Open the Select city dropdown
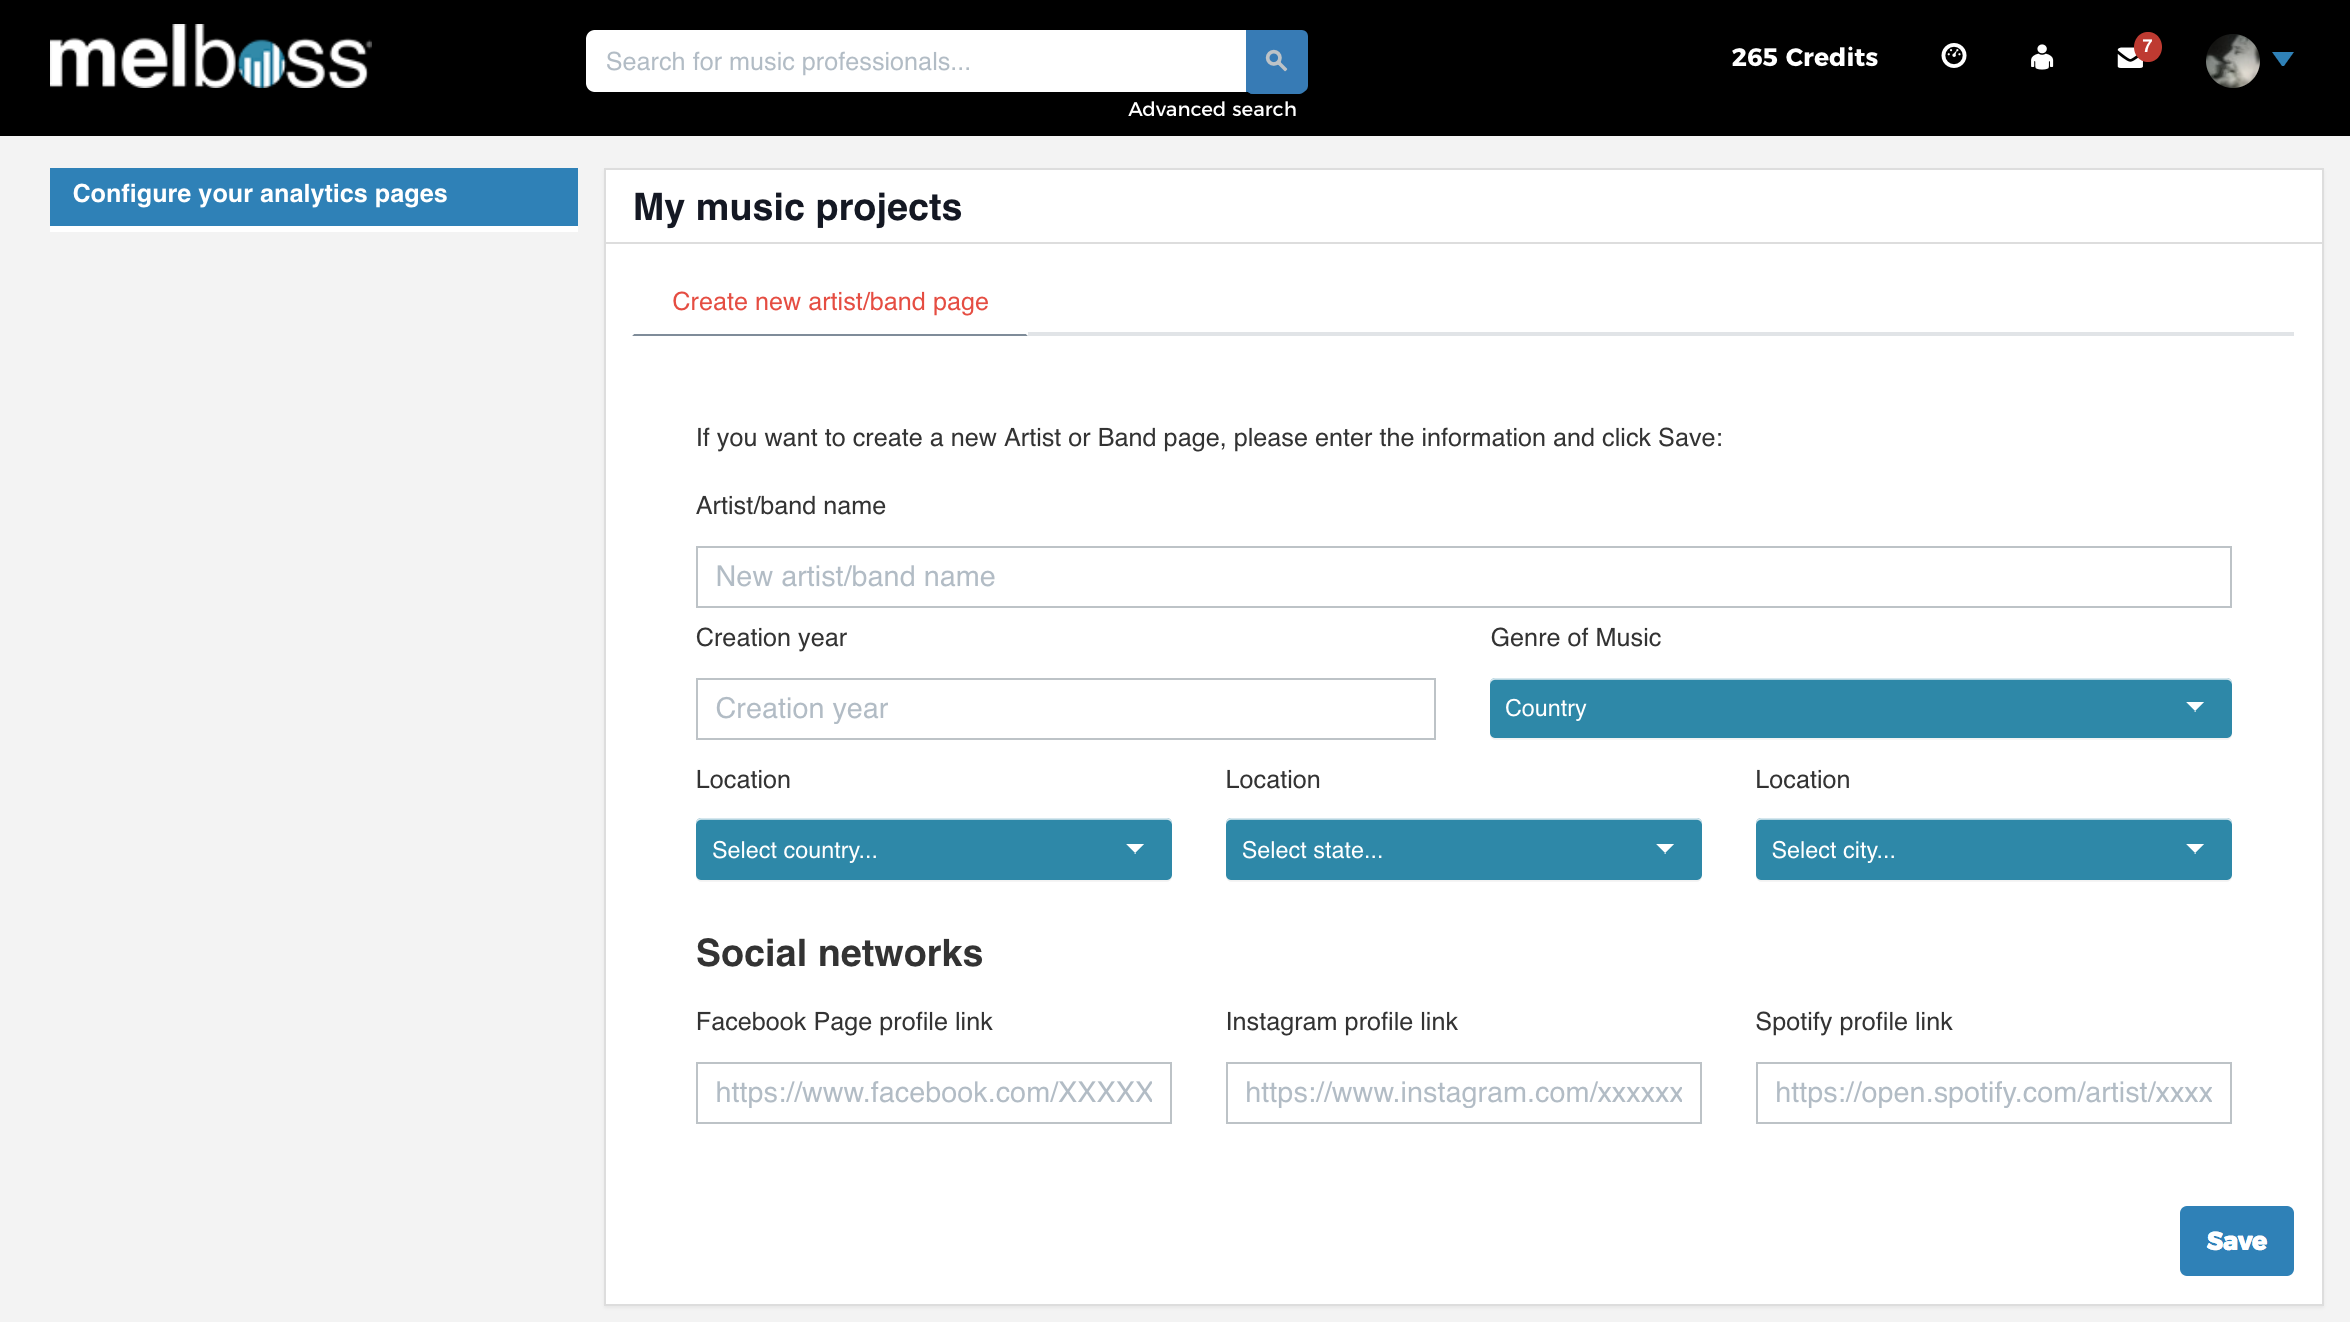 [x=1993, y=850]
